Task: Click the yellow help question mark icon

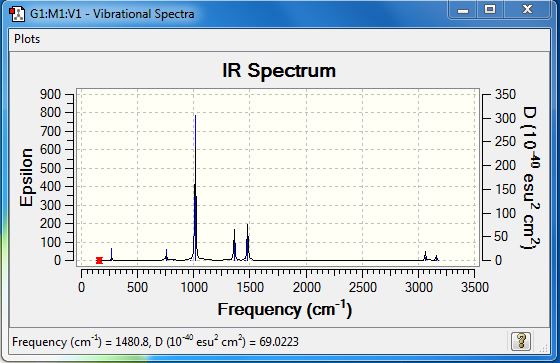Action: coord(521,341)
